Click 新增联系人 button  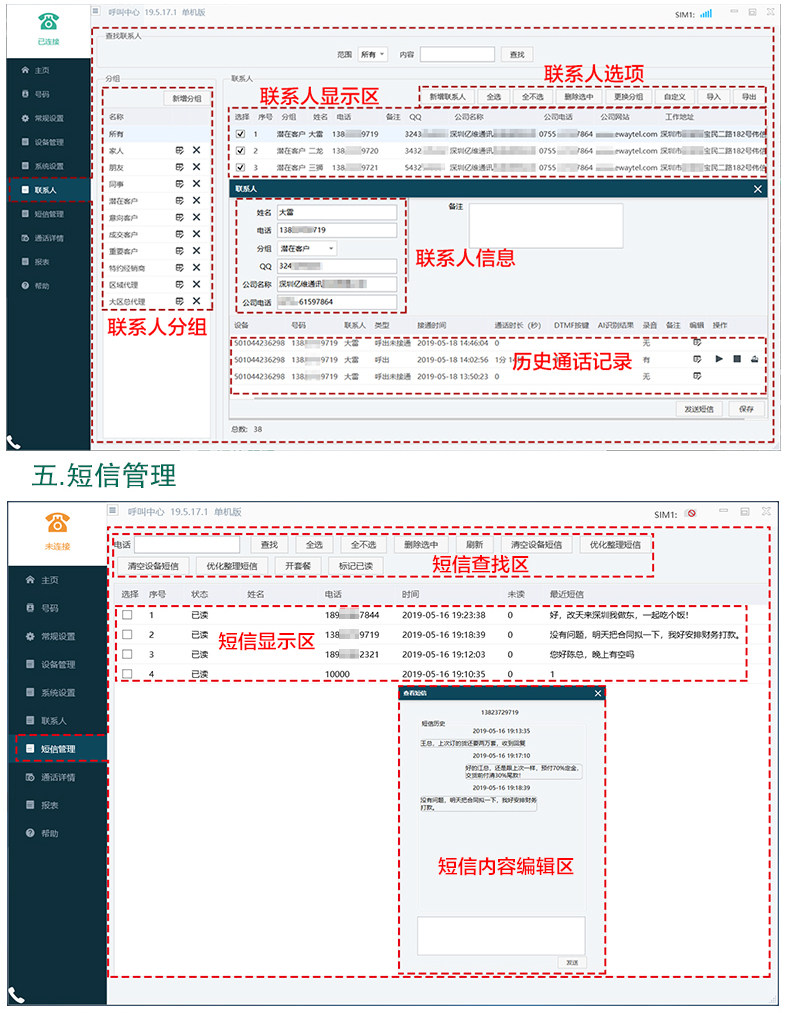coord(447,96)
